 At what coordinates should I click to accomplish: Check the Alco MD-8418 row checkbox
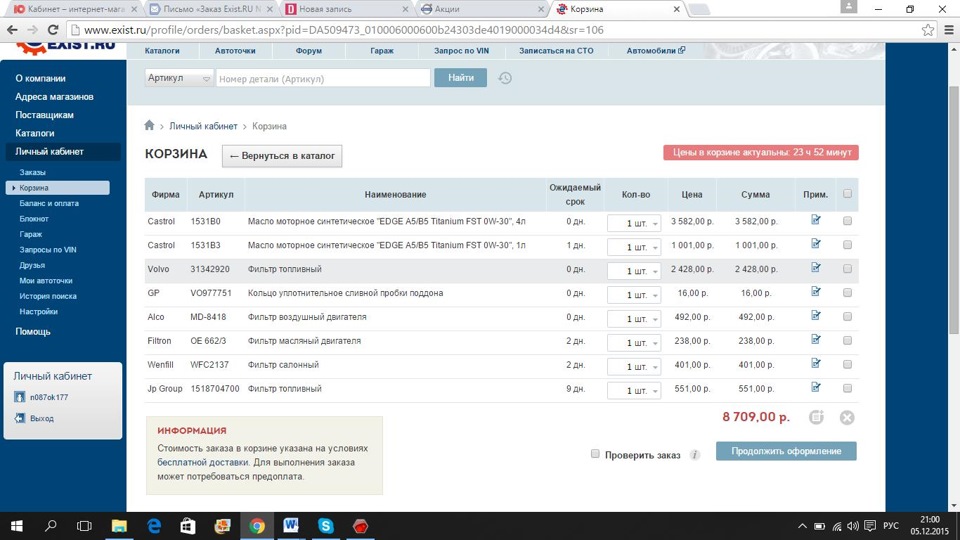[x=847, y=316]
